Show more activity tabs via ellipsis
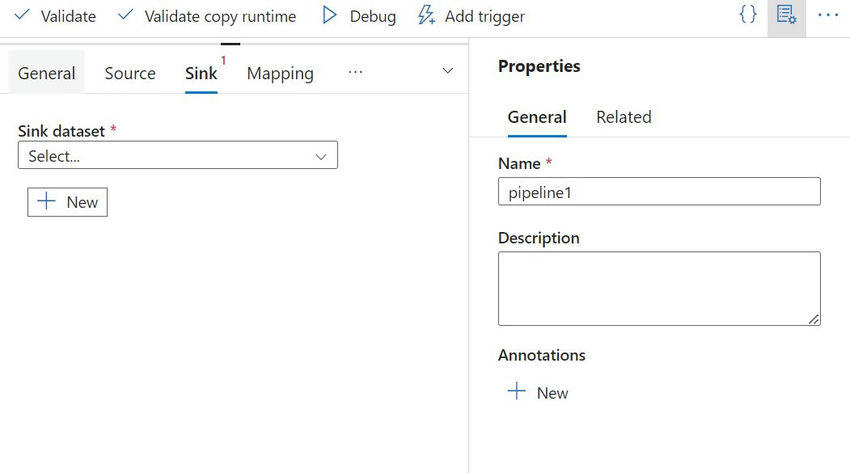 click(x=355, y=72)
